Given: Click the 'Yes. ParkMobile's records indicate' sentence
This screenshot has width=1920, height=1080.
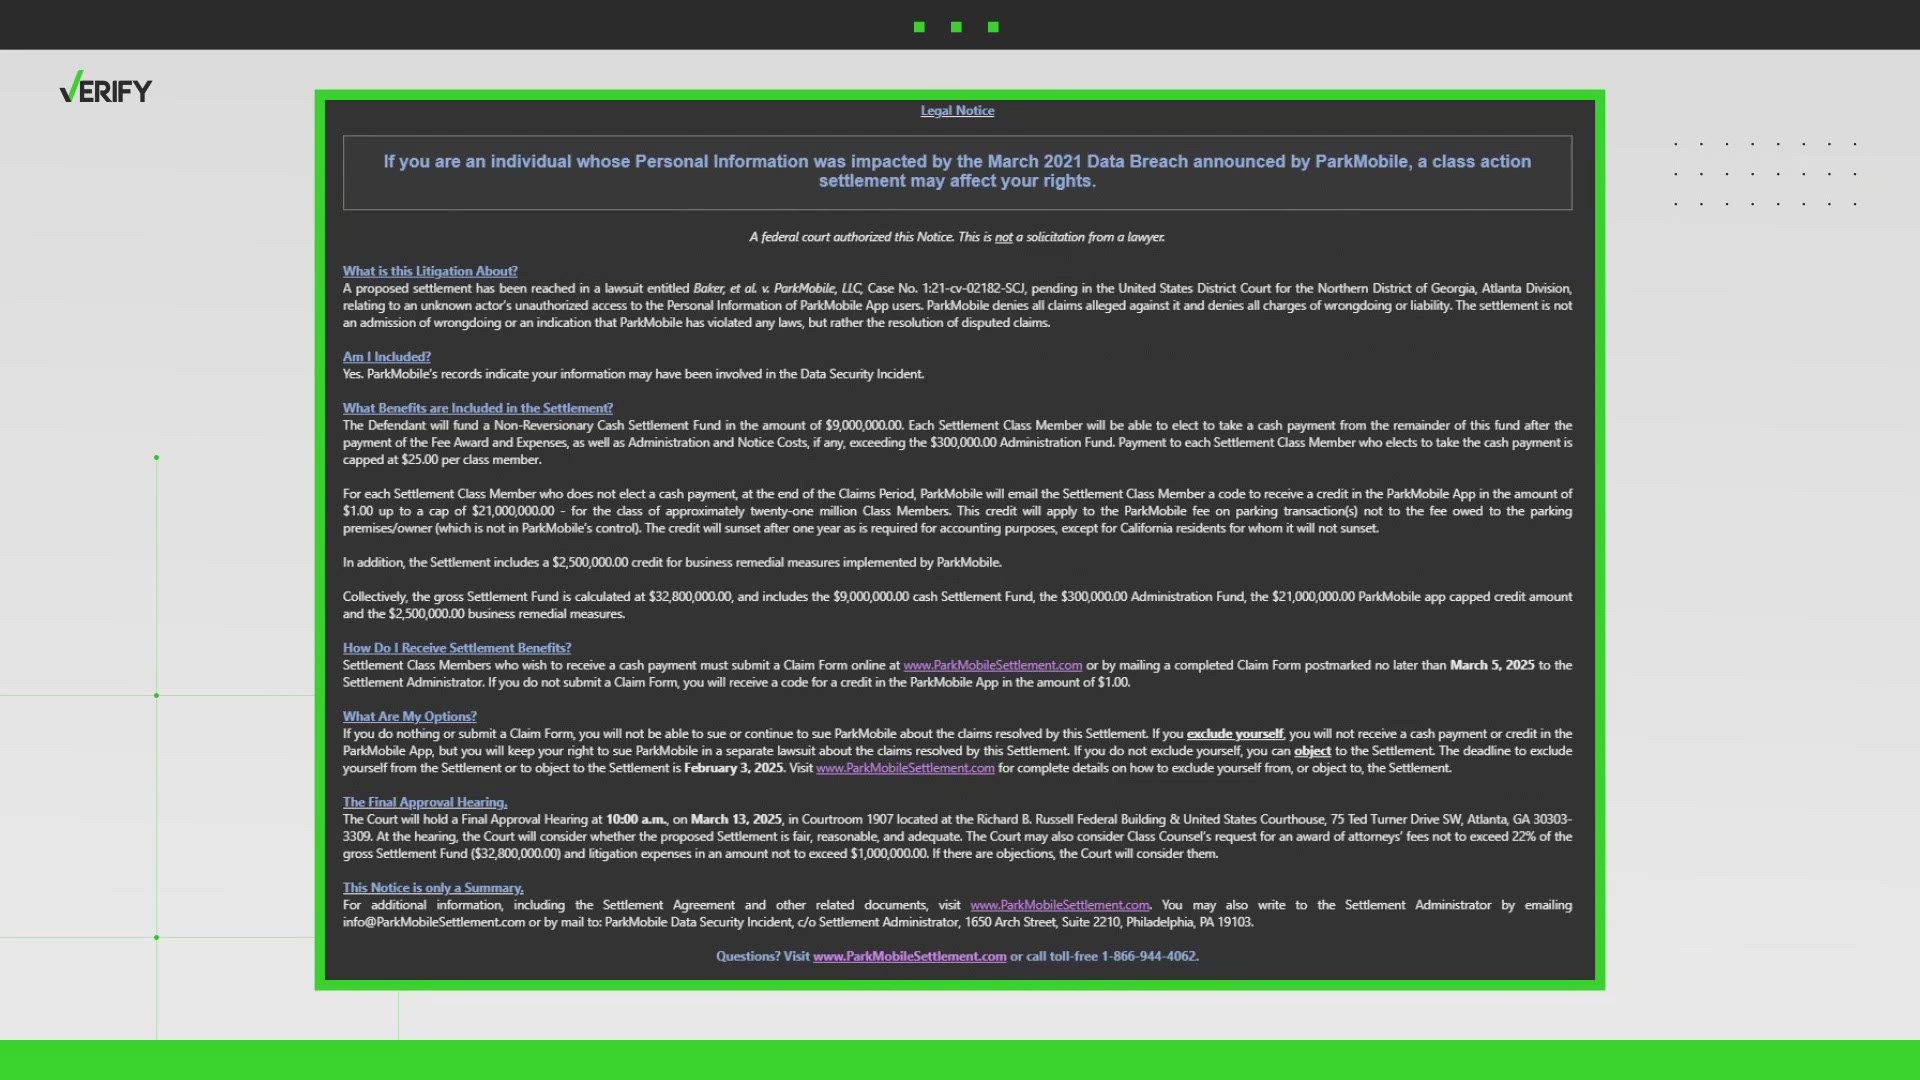Looking at the screenshot, I should point(633,374).
